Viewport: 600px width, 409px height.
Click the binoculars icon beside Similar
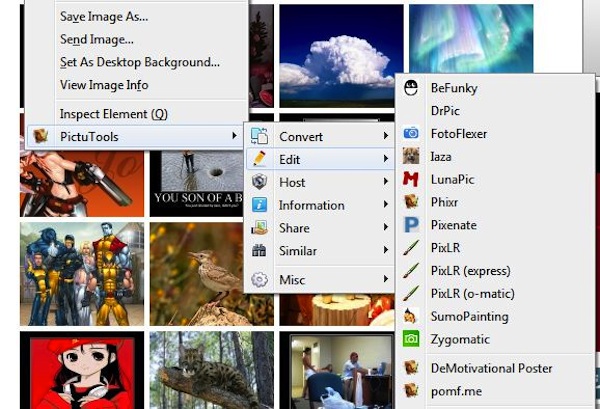point(259,251)
